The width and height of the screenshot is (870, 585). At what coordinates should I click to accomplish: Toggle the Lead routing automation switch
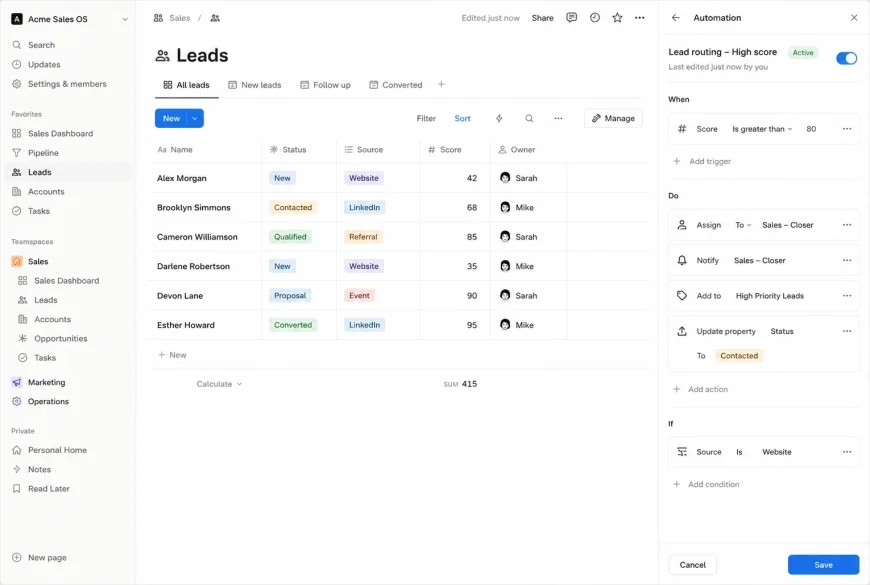pos(846,58)
